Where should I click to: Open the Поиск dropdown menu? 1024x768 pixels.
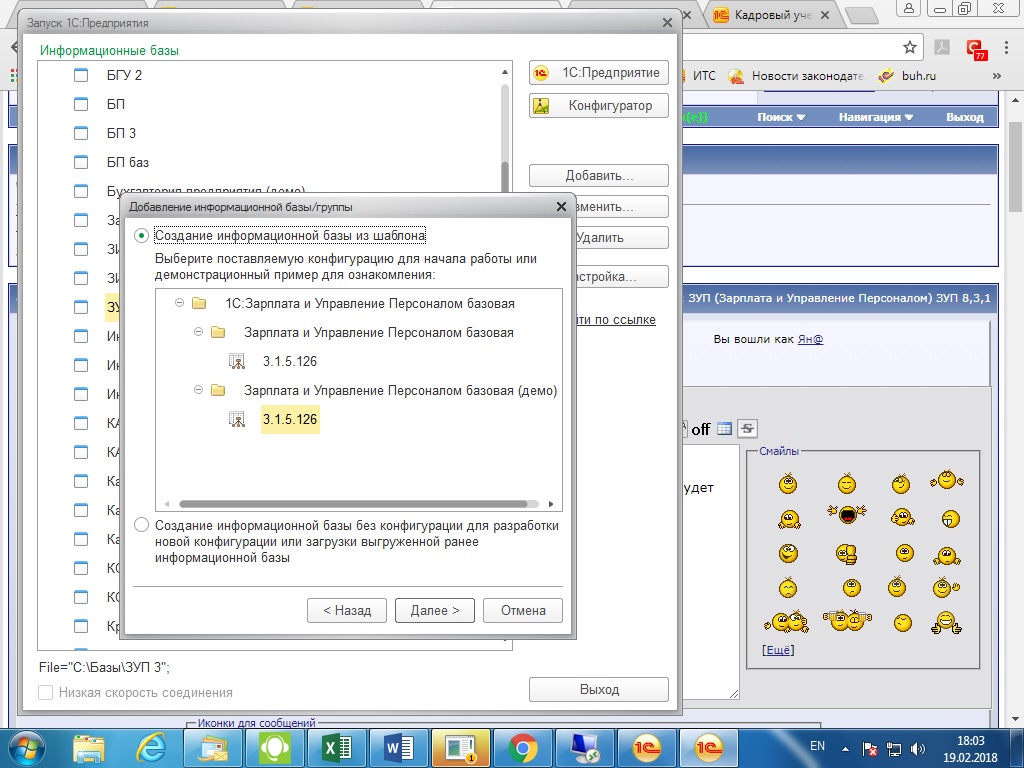781,117
